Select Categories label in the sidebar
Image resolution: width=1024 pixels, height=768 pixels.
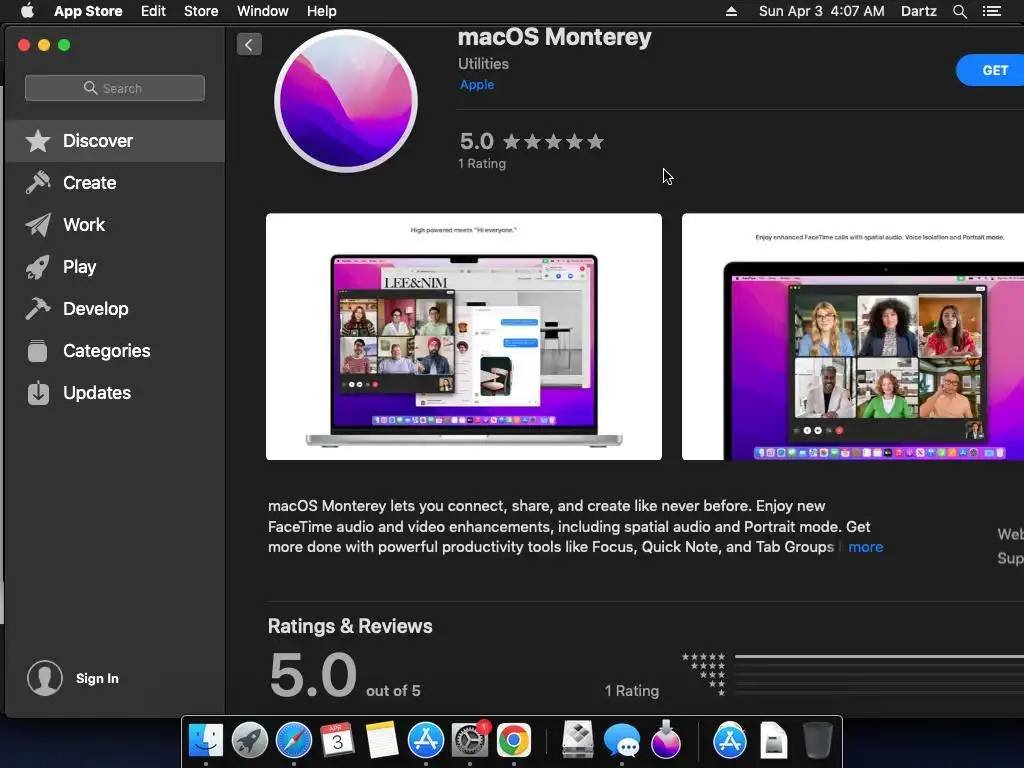pos(106,351)
